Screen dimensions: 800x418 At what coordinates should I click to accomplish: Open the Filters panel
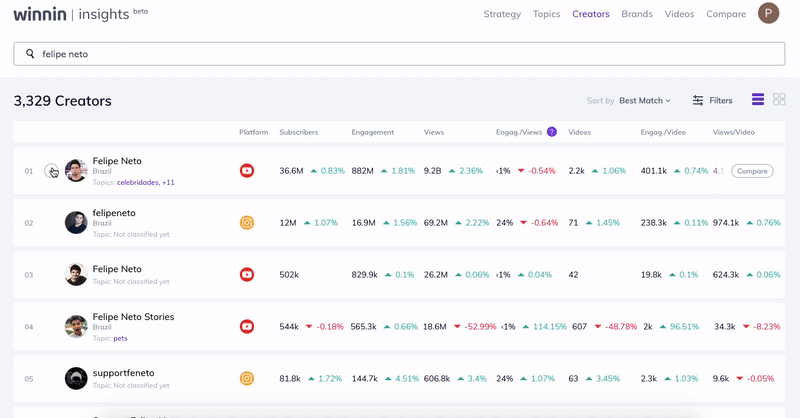tap(712, 101)
